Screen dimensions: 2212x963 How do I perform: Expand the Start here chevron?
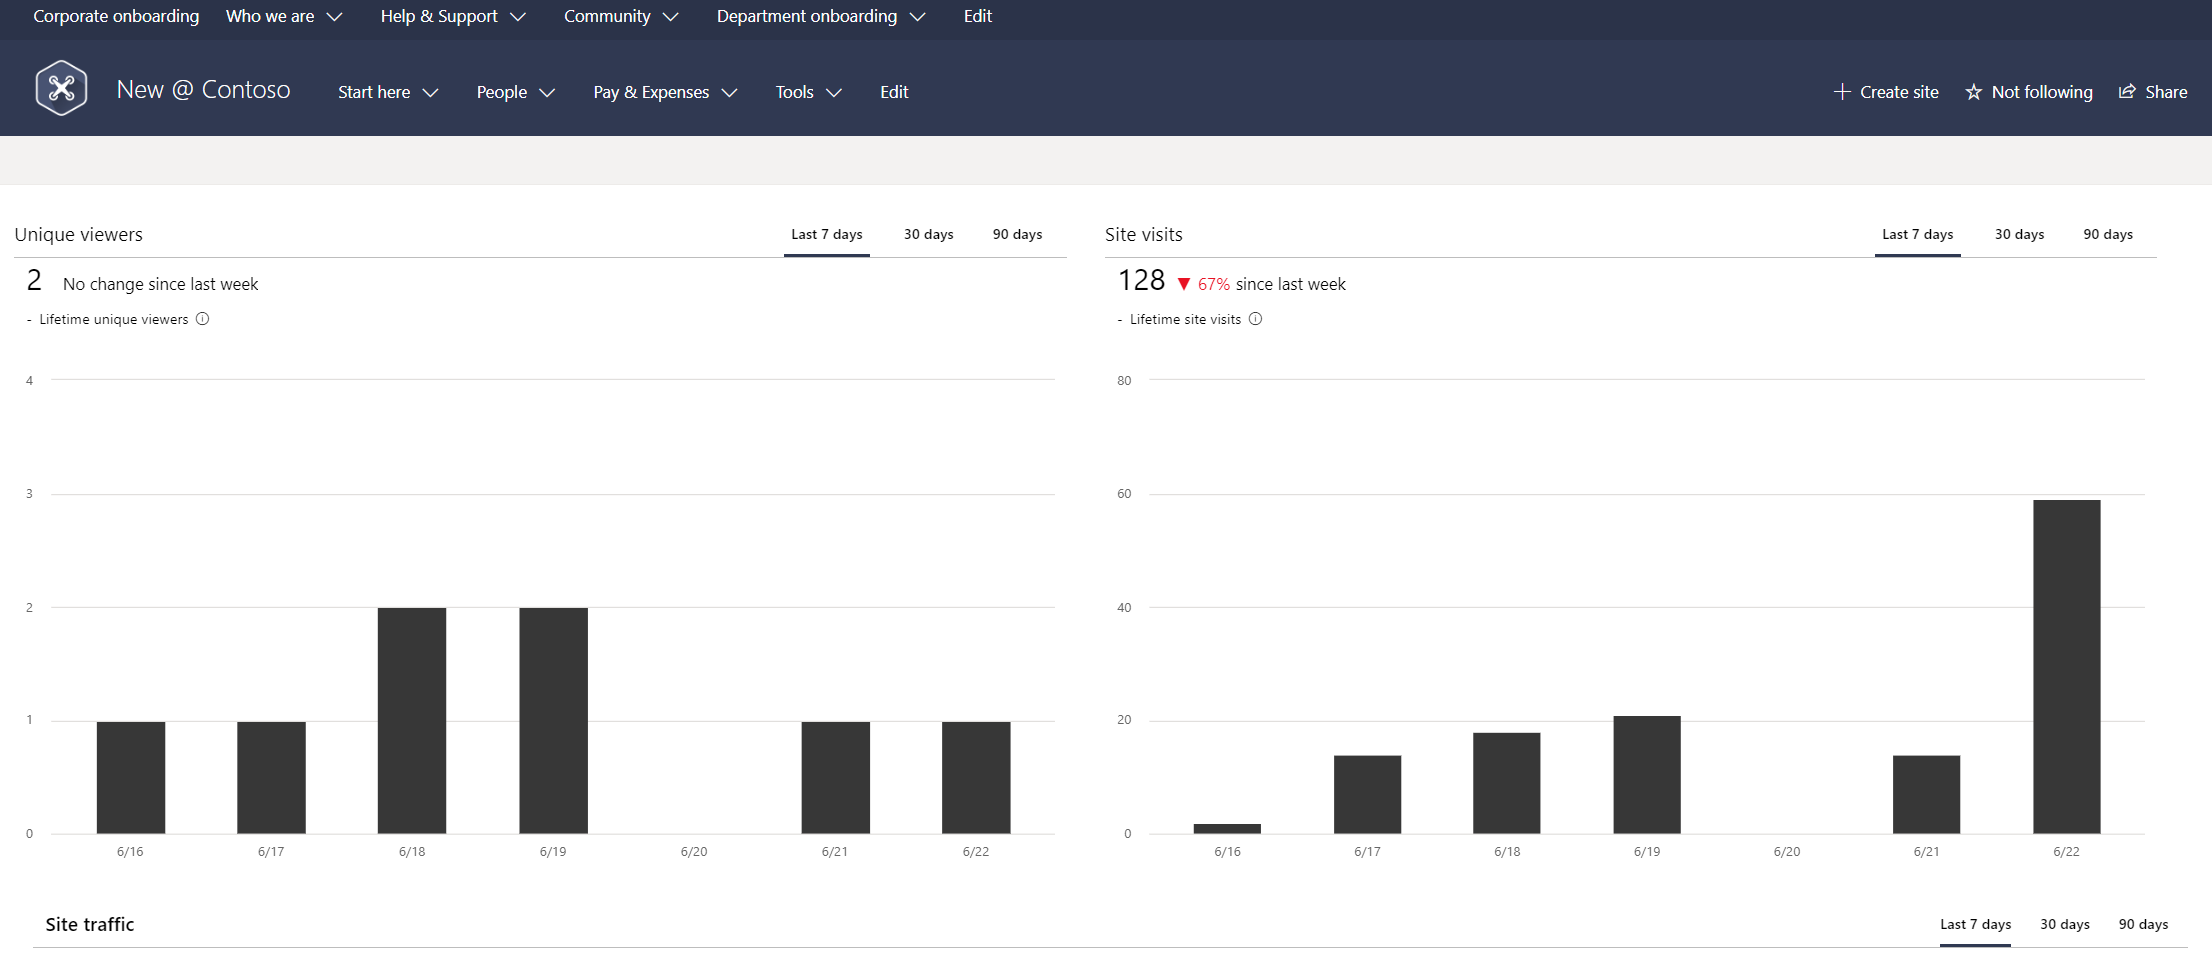coord(431,93)
